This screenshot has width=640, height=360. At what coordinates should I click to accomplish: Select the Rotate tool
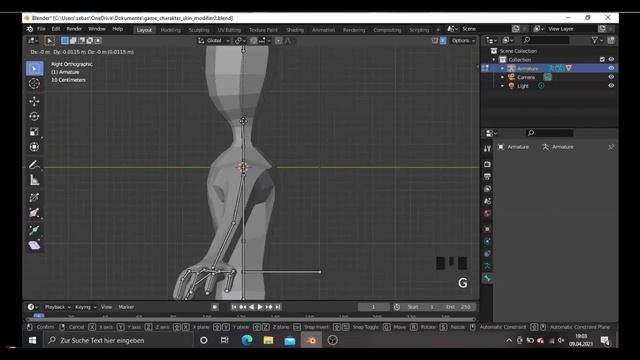[x=34, y=116]
